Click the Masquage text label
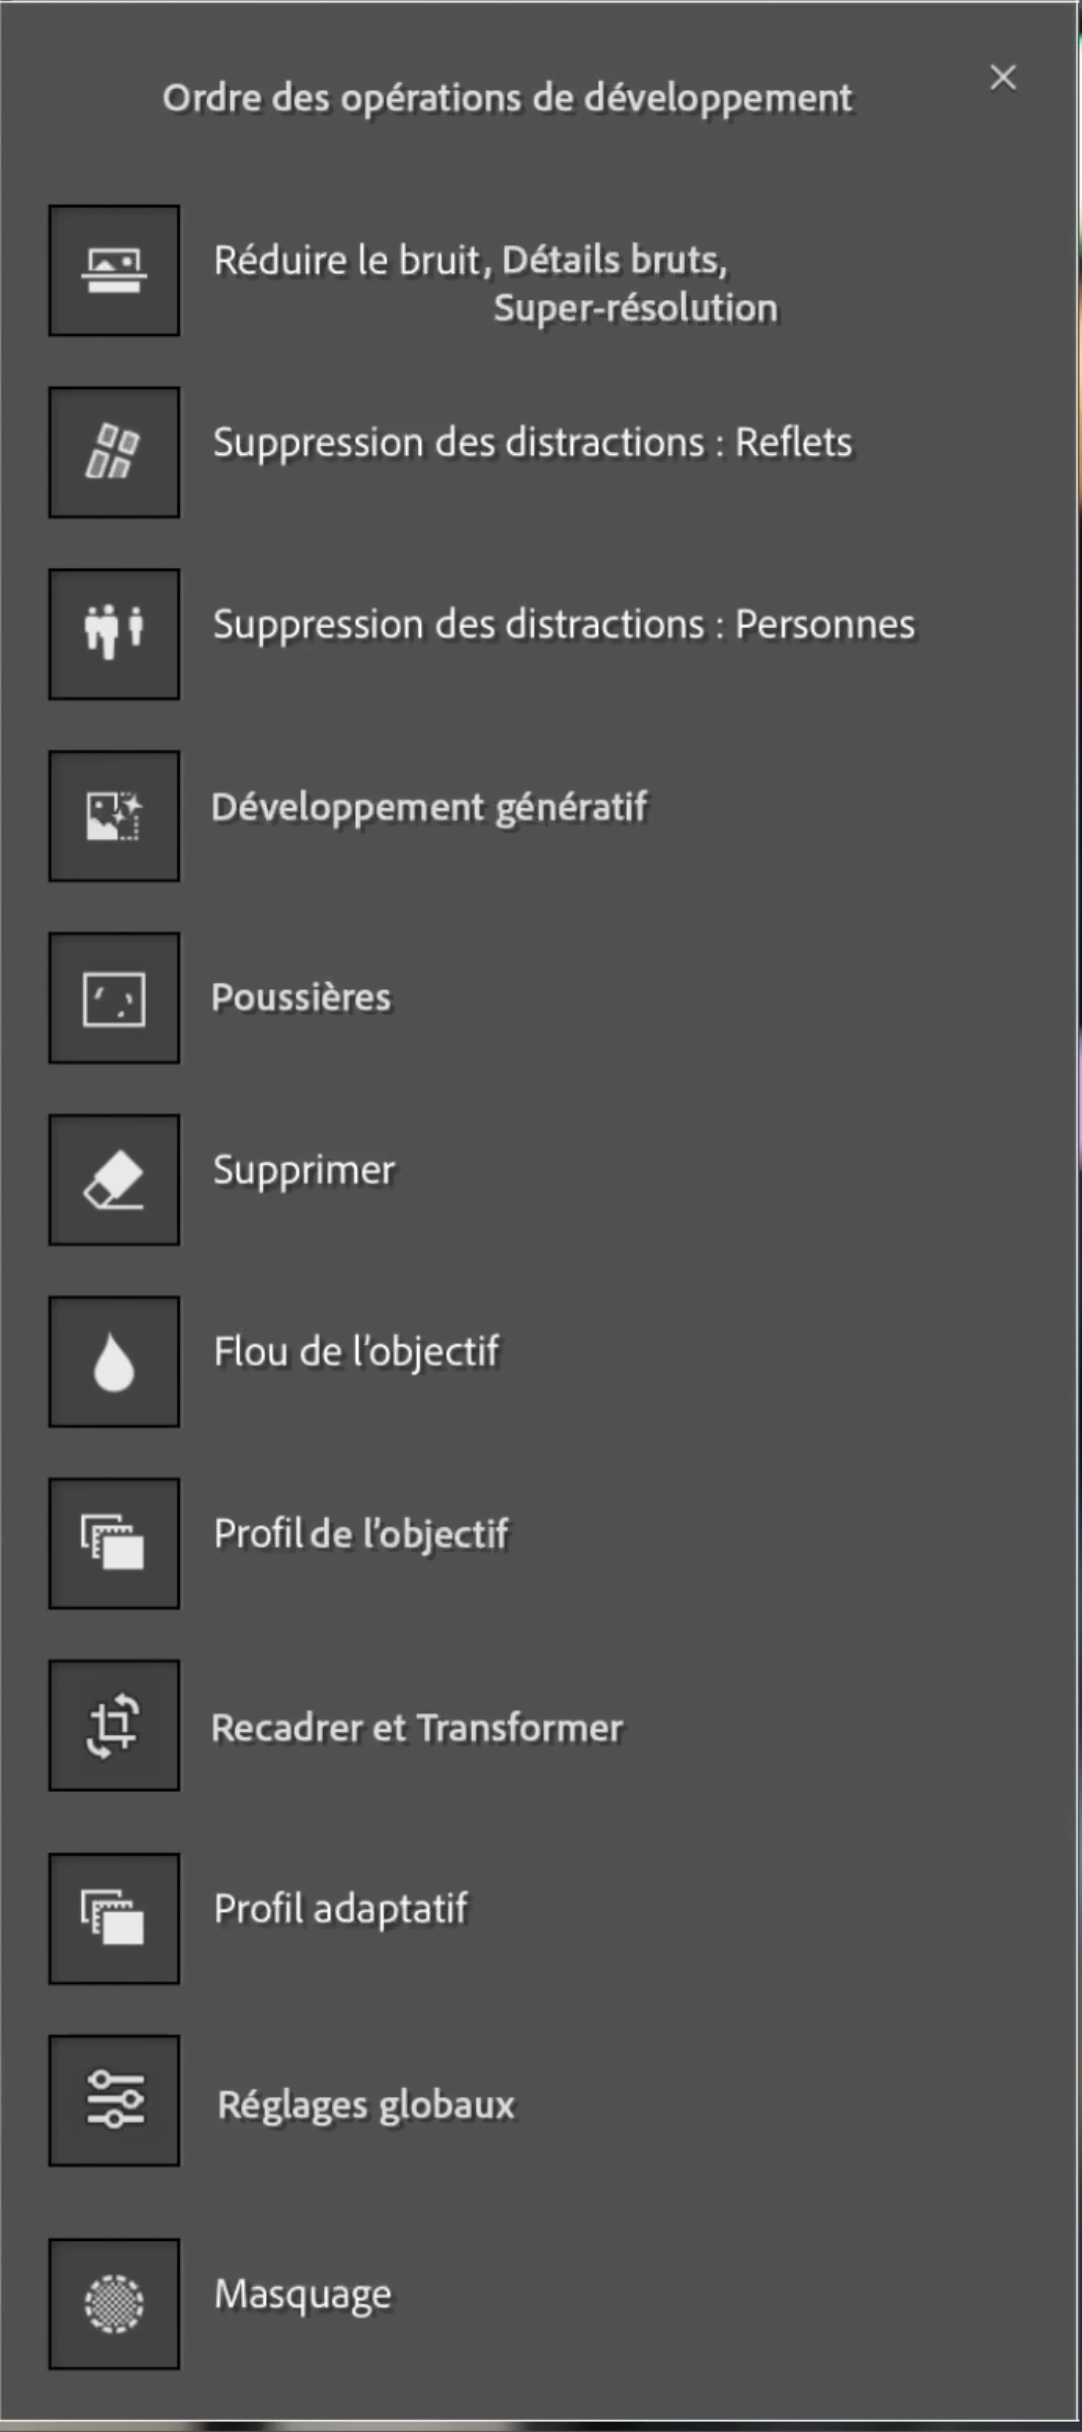Viewport: 1082px width, 2432px height. click(303, 2295)
